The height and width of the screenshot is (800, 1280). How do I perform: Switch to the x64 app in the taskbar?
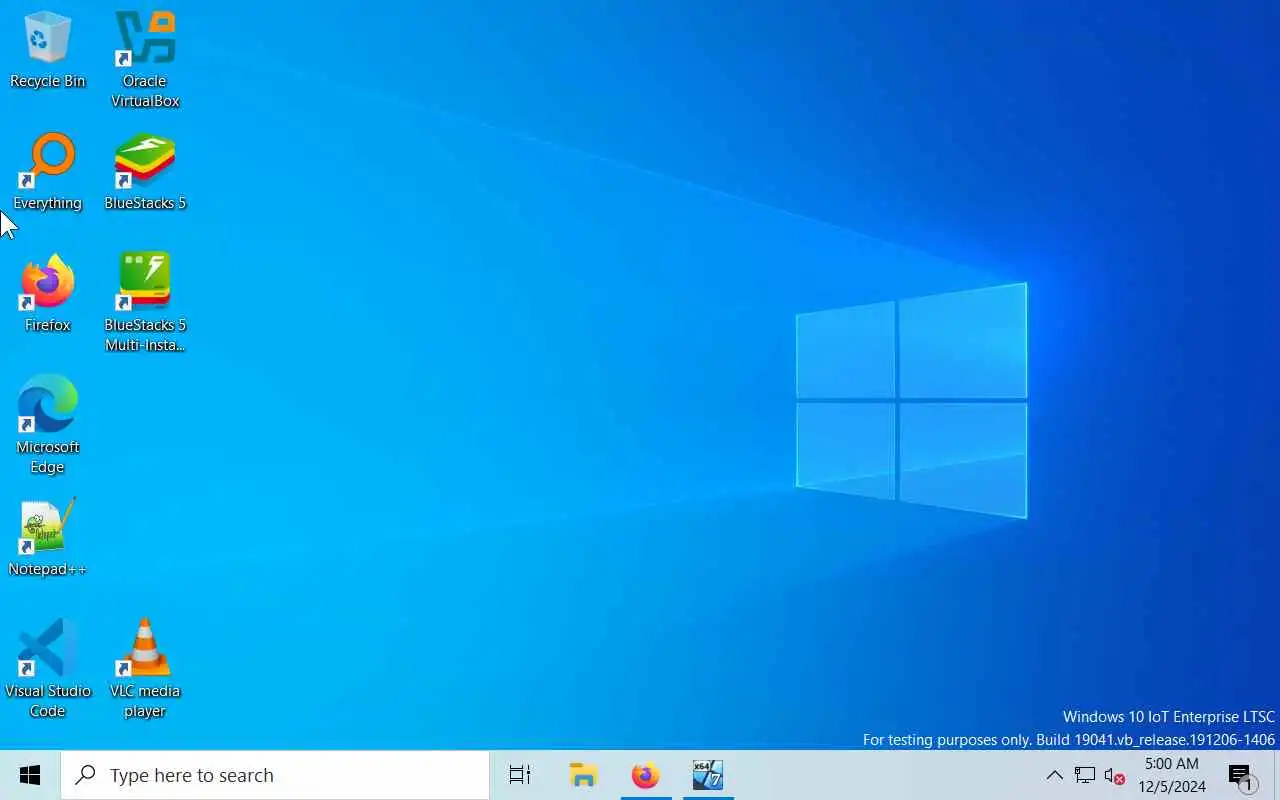tap(708, 775)
